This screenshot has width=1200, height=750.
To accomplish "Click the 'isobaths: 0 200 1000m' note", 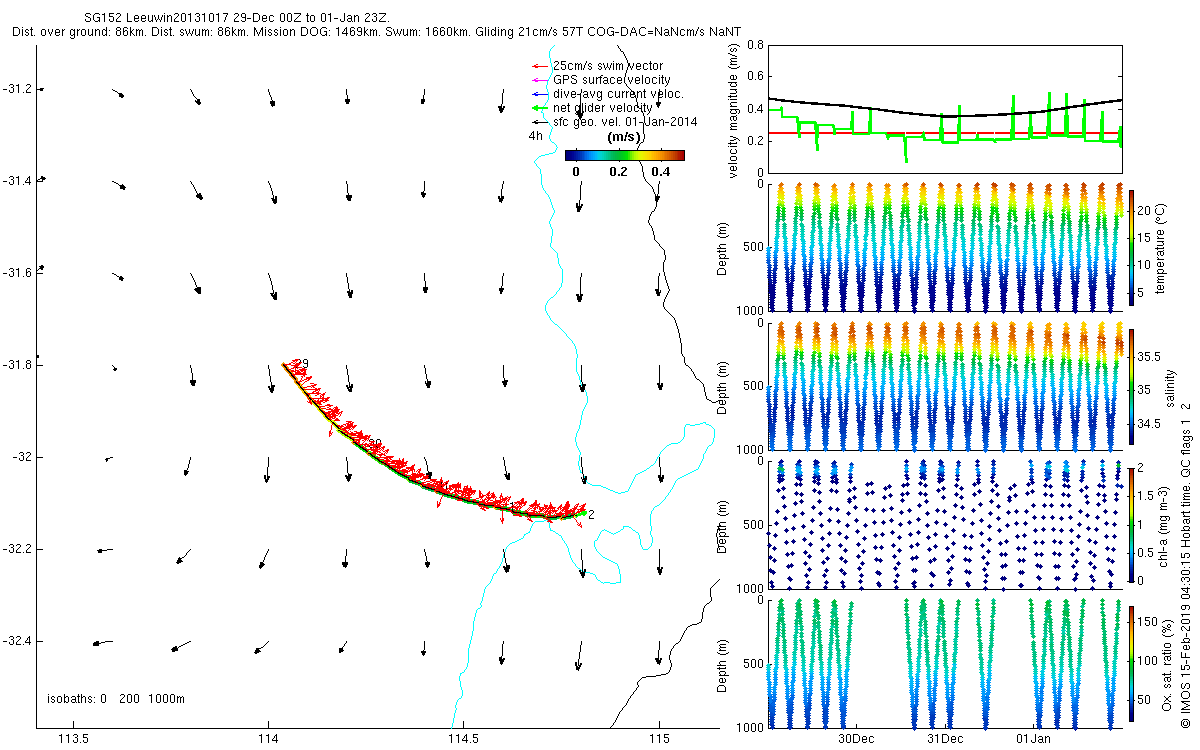I will coord(116,698).
